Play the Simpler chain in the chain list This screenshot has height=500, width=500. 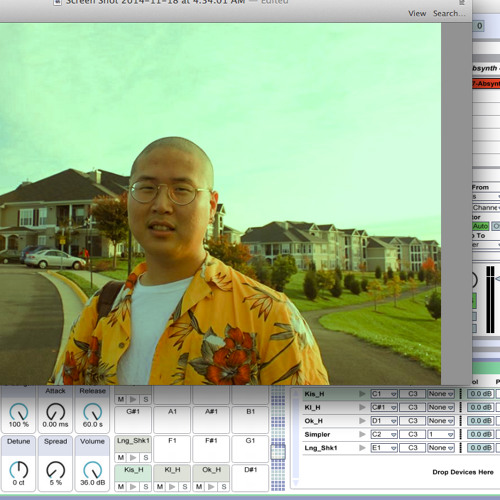click(362, 434)
